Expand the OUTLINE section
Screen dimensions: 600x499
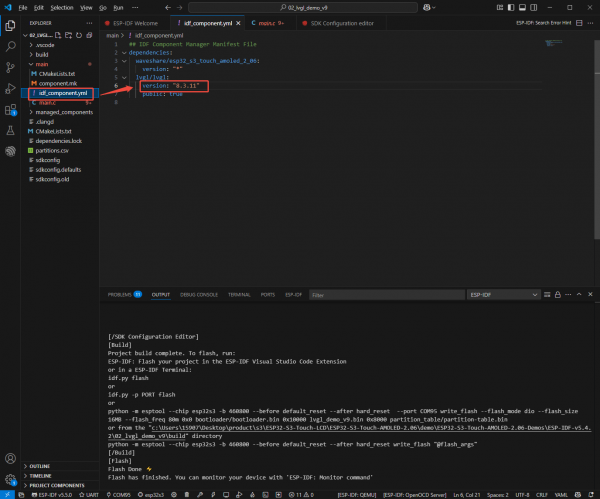pos(40,465)
